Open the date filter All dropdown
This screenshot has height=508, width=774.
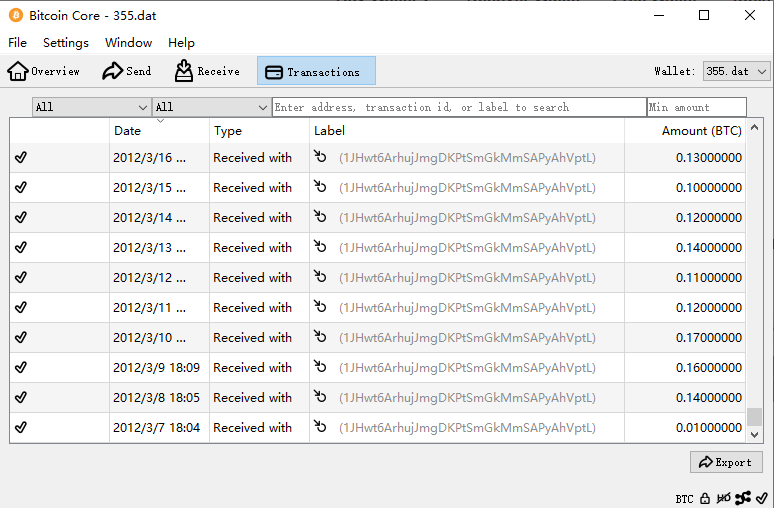[x=91, y=107]
